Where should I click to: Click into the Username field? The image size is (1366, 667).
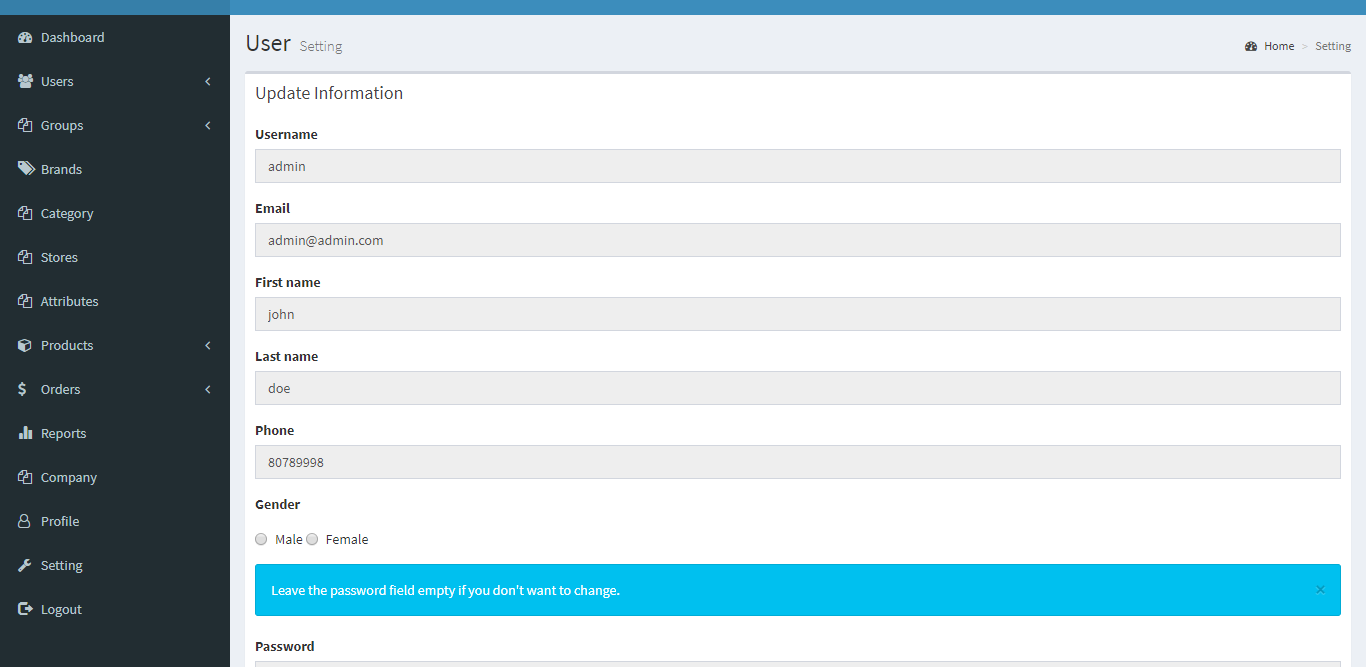tap(798, 166)
